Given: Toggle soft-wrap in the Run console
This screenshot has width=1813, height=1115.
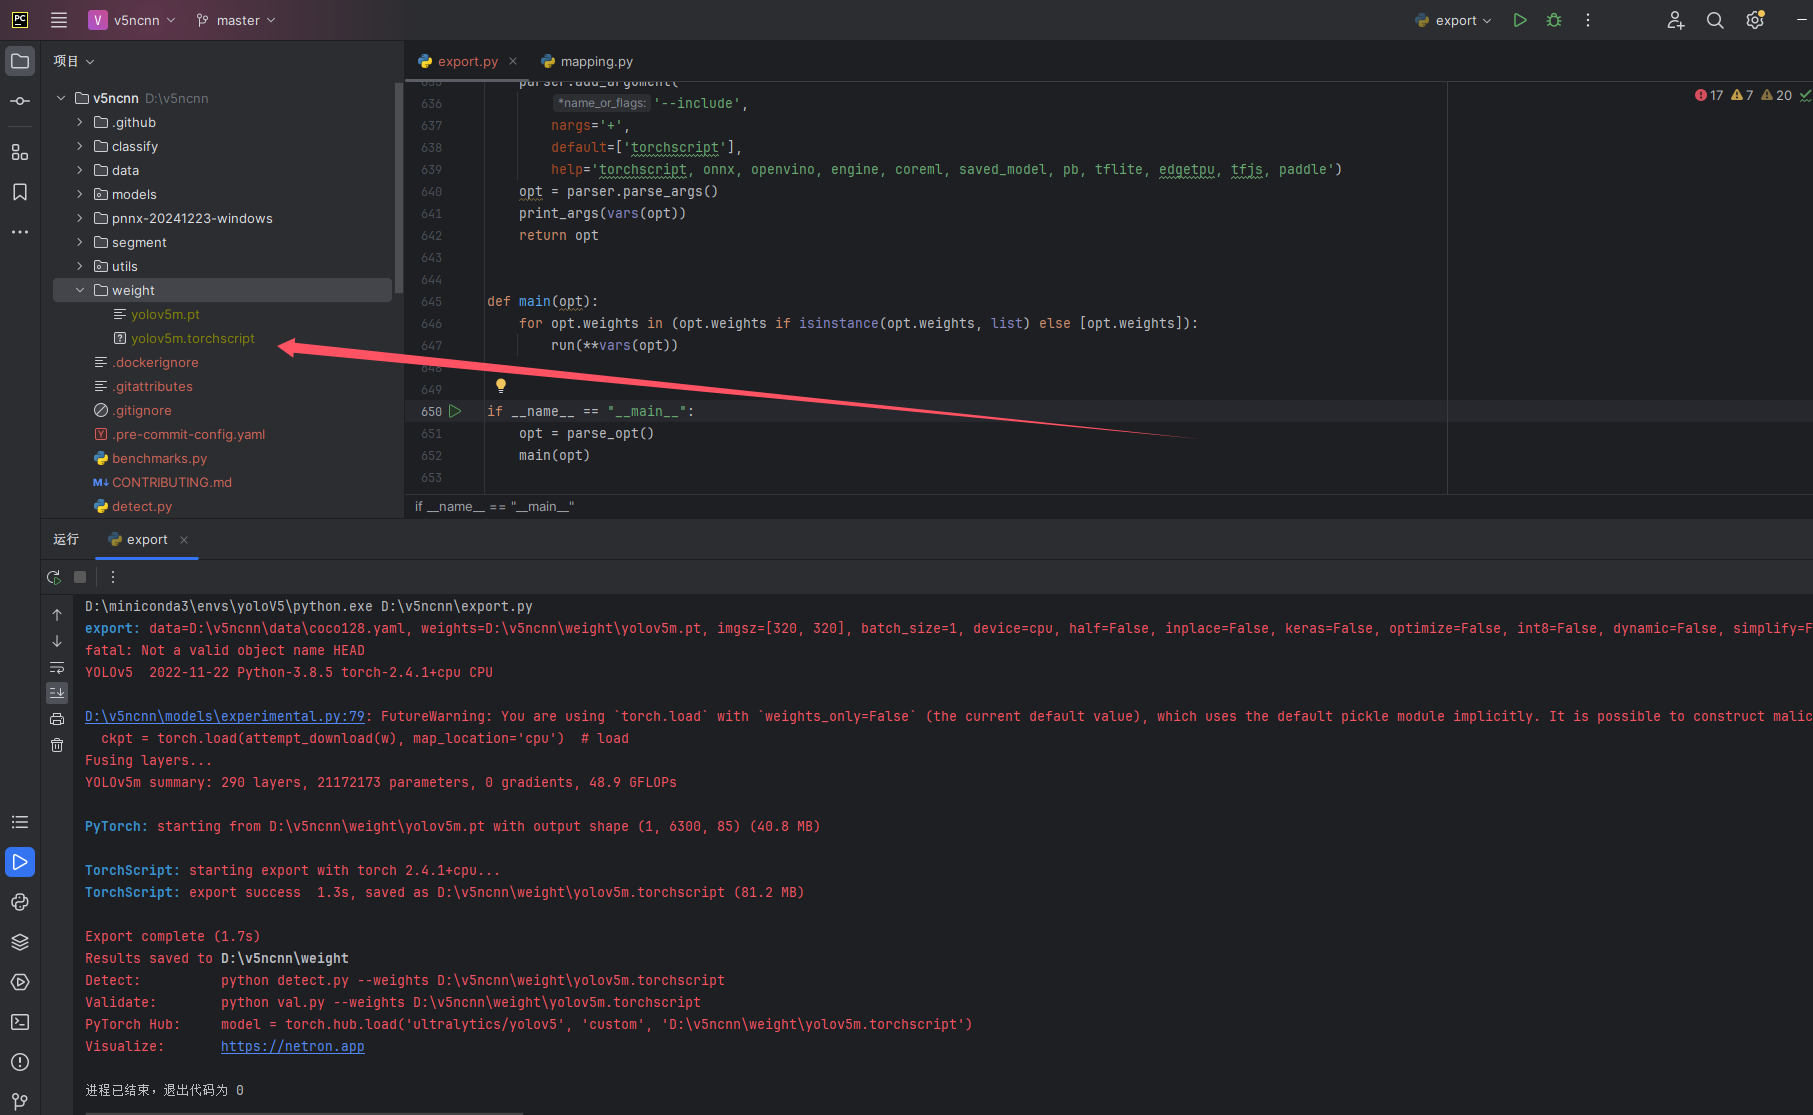Looking at the screenshot, I should [x=57, y=667].
